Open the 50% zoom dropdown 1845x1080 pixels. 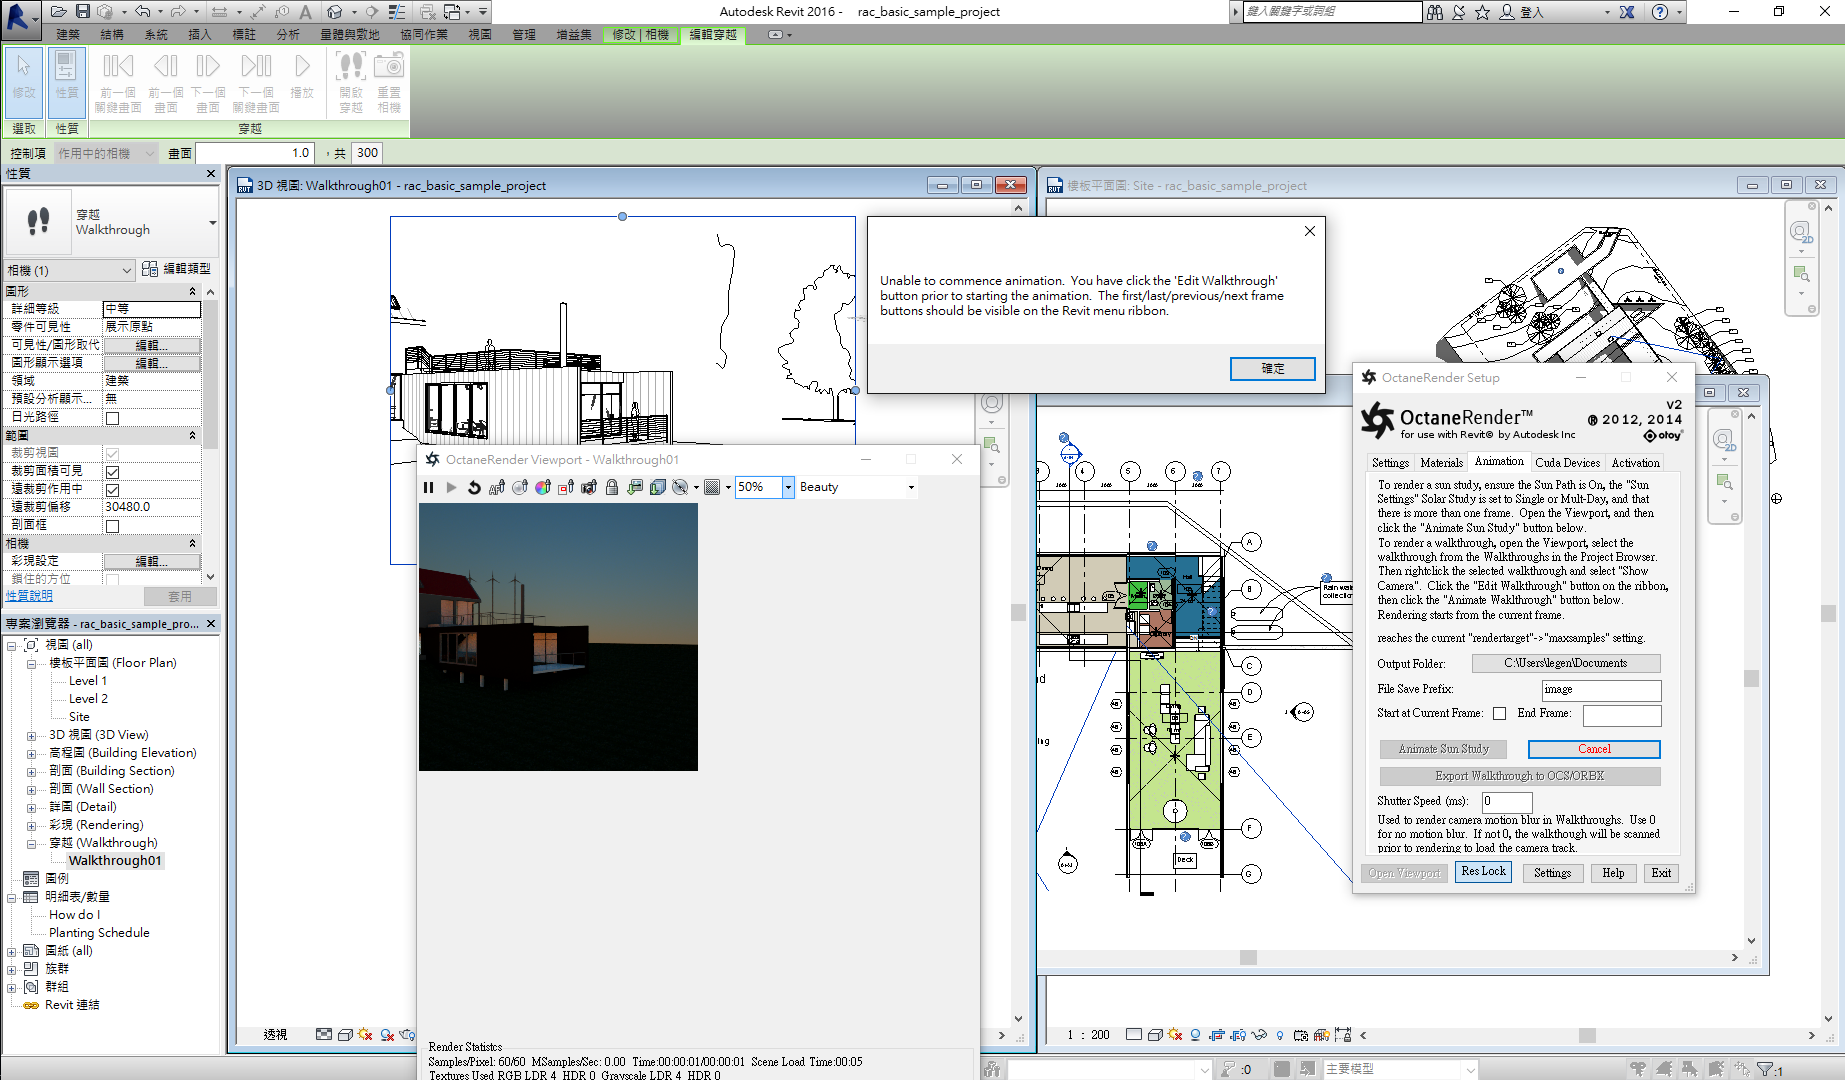(x=788, y=487)
